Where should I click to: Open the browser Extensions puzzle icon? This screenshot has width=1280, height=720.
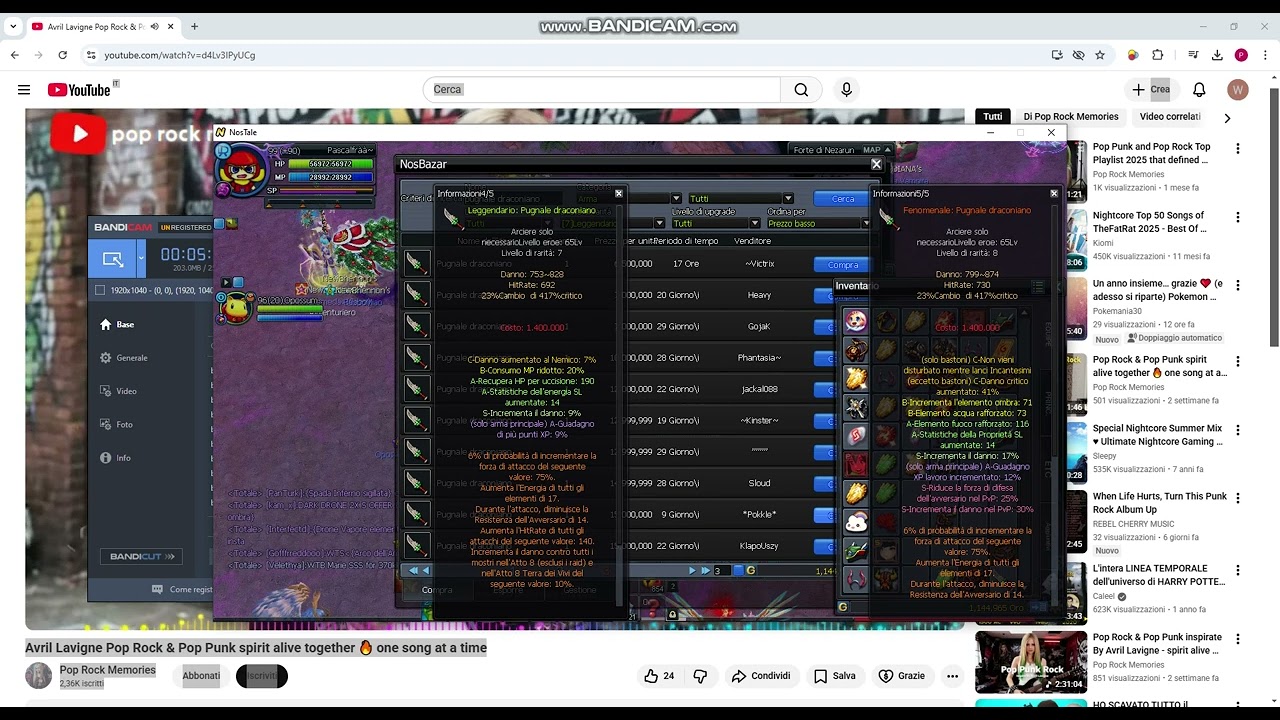[x=1158, y=55]
